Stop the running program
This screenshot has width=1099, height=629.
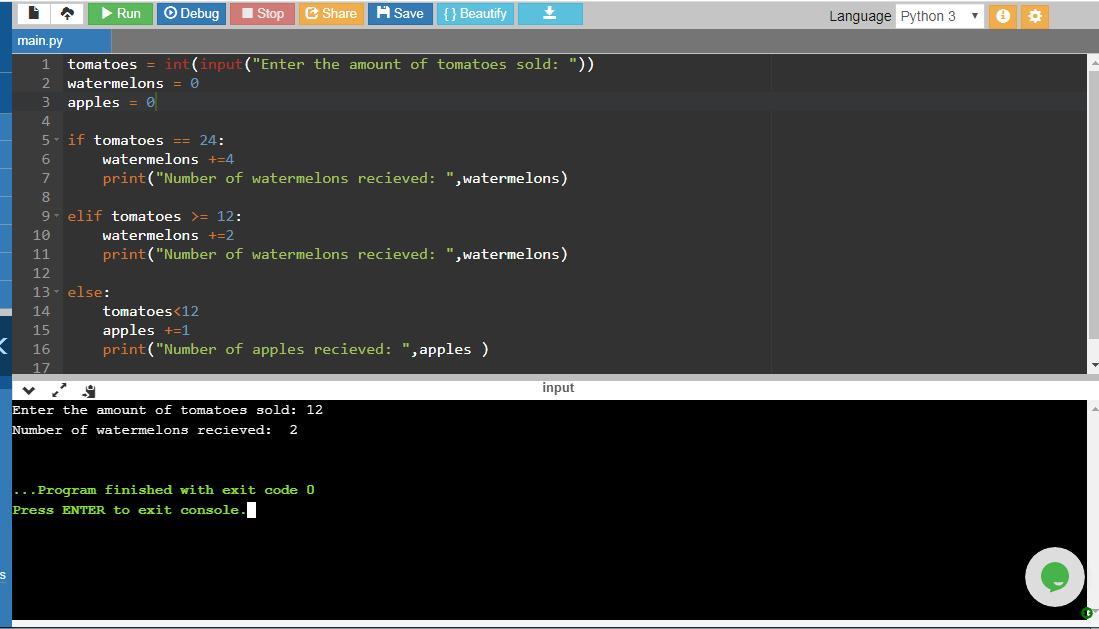coord(262,14)
